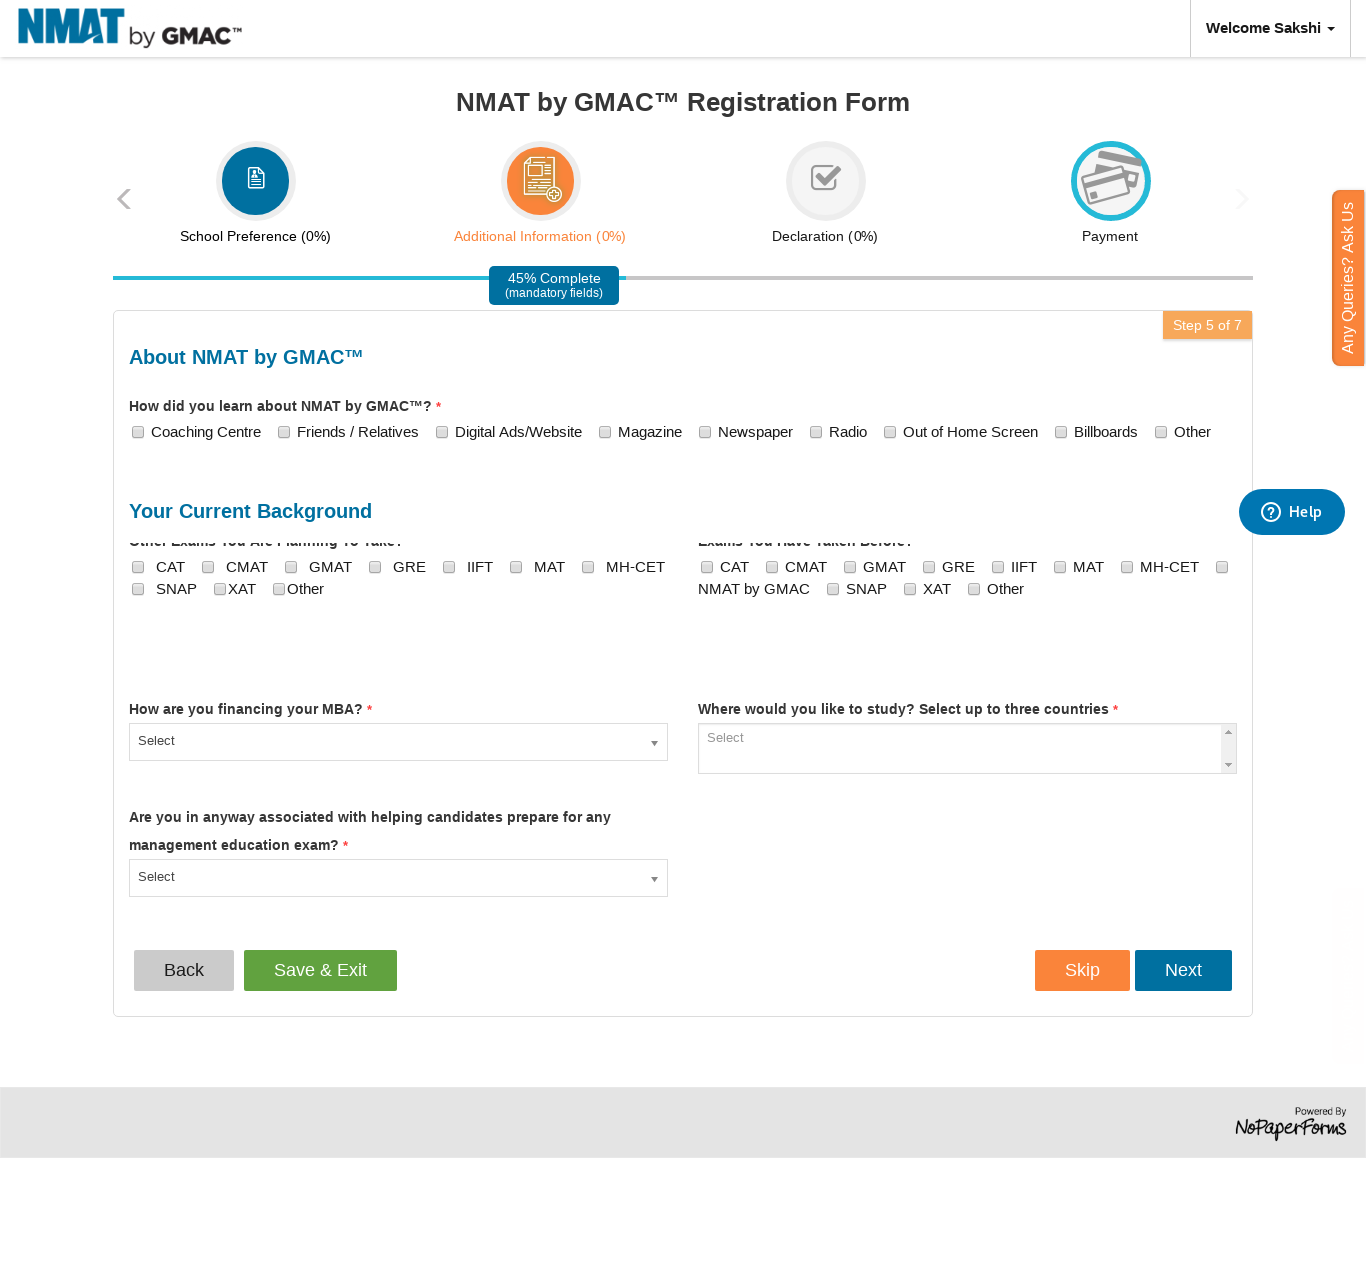Open the Payment credit card icon
Screen dimensions: 1366x1281
1110,181
